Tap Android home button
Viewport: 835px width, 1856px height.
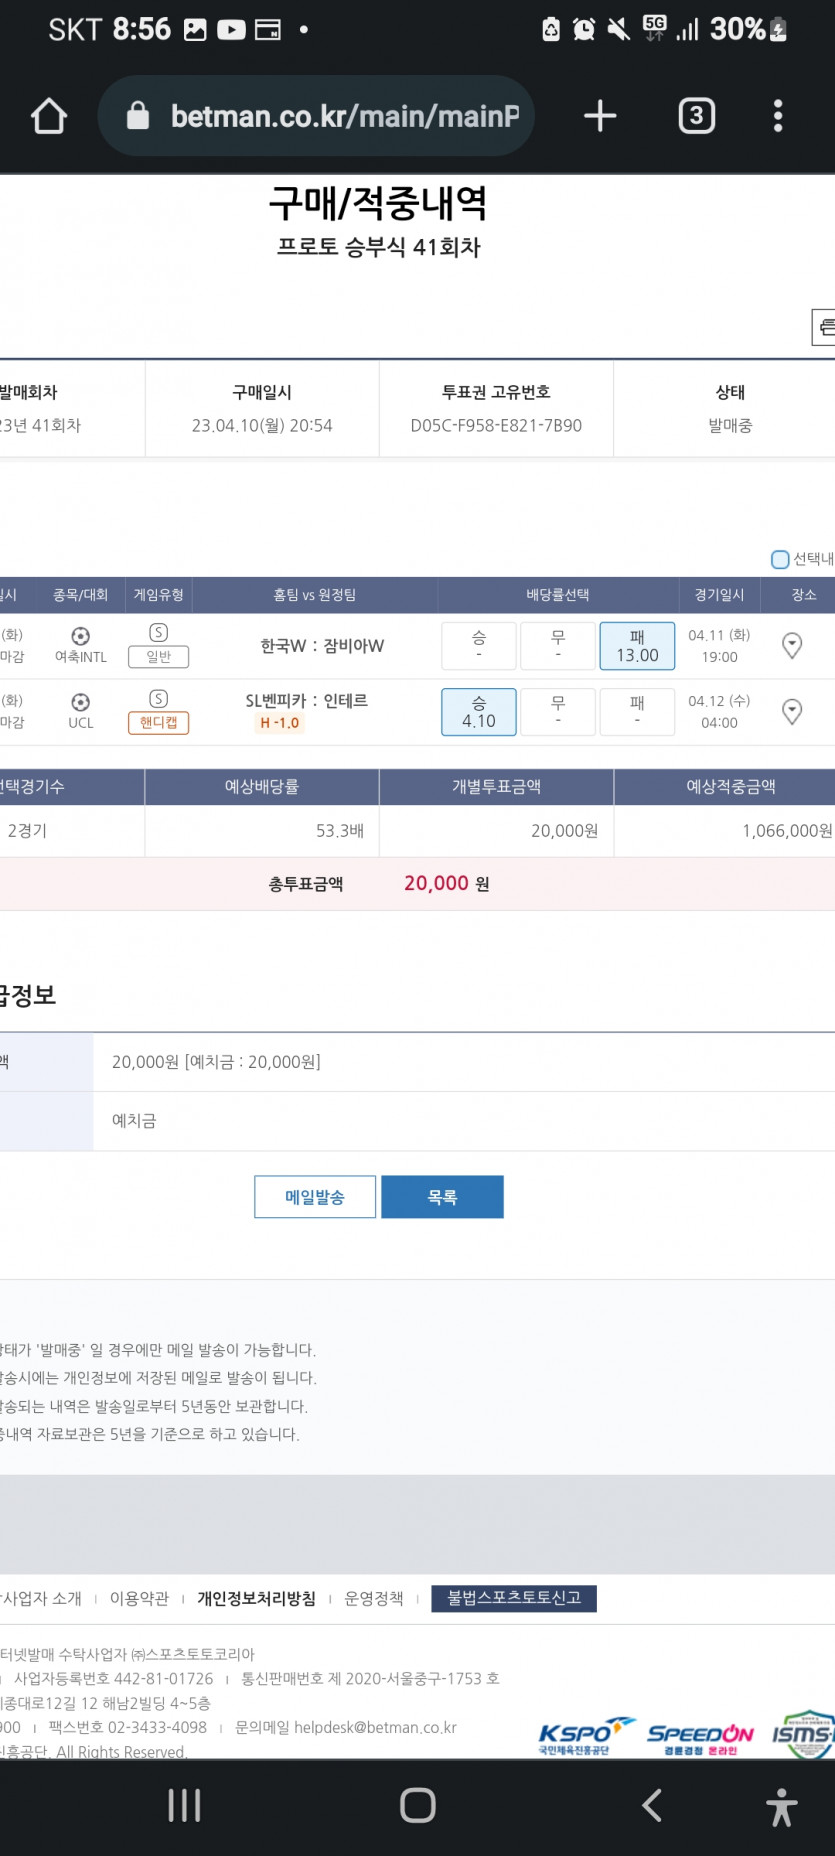(x=417, y=1805)
